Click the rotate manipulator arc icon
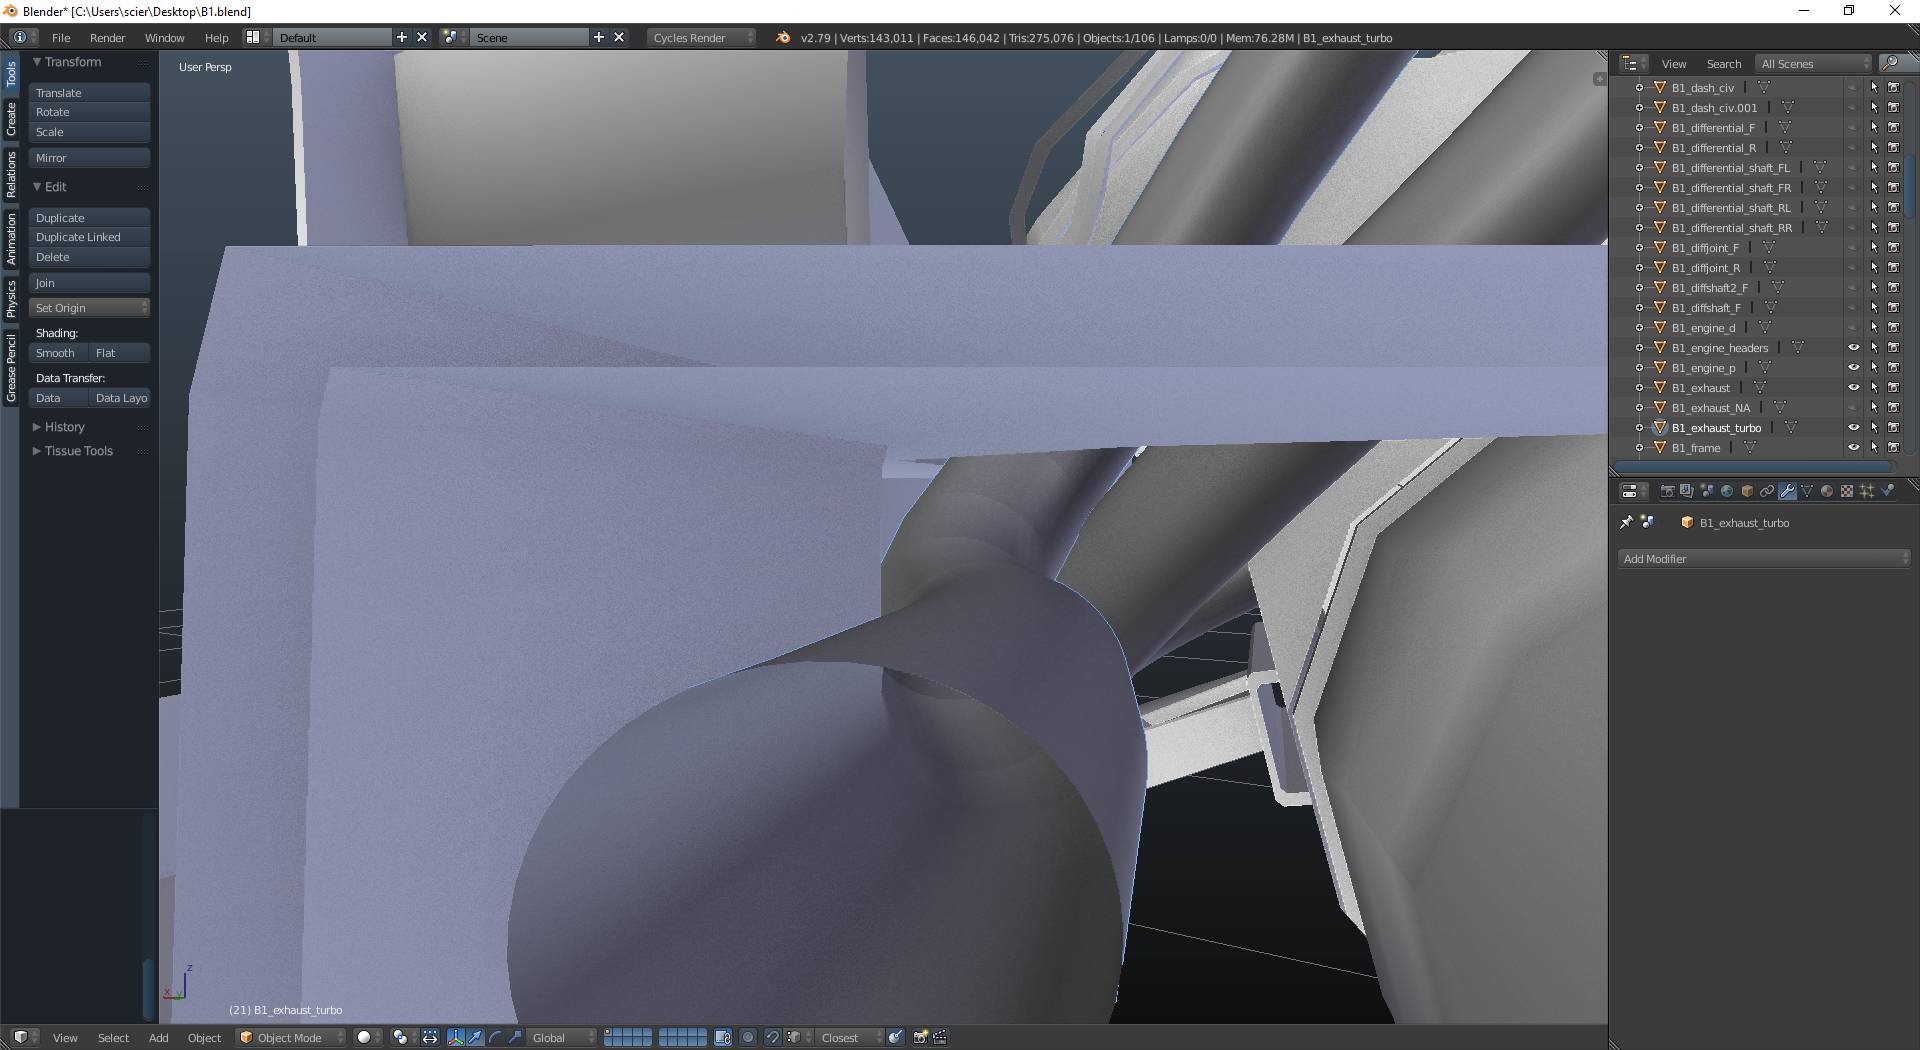1920x1050 pixels. tap(495, 1037)
